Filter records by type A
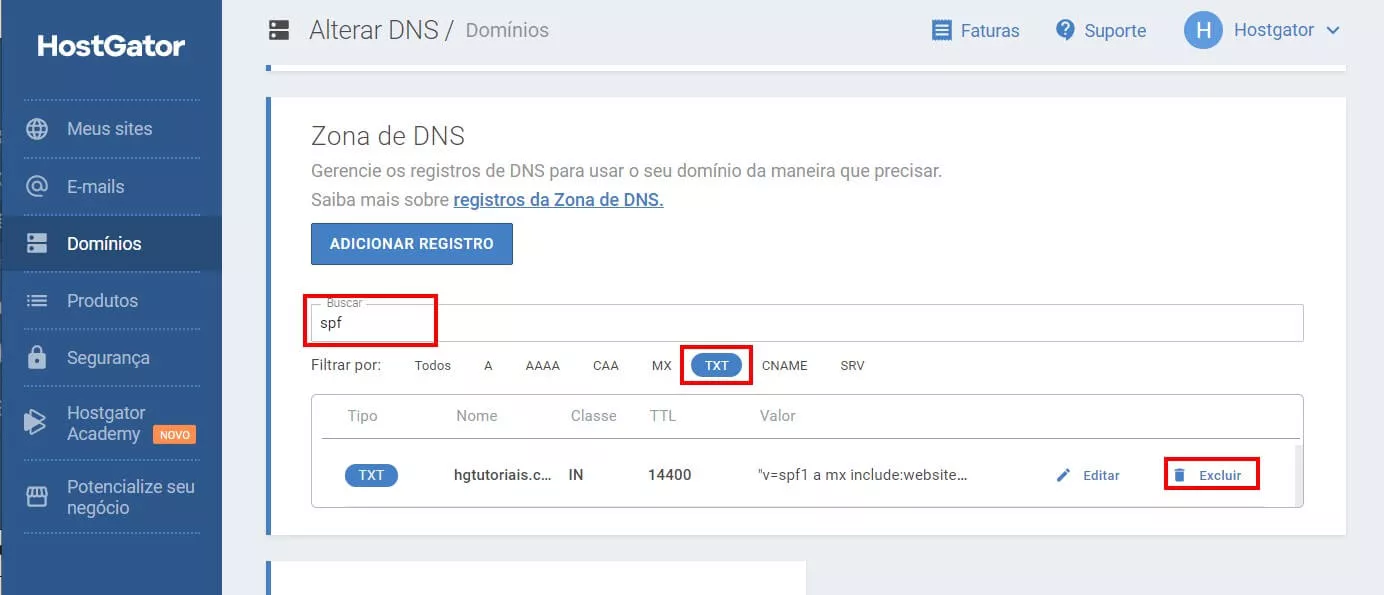 pyautogui.click(x=488, y=366)
